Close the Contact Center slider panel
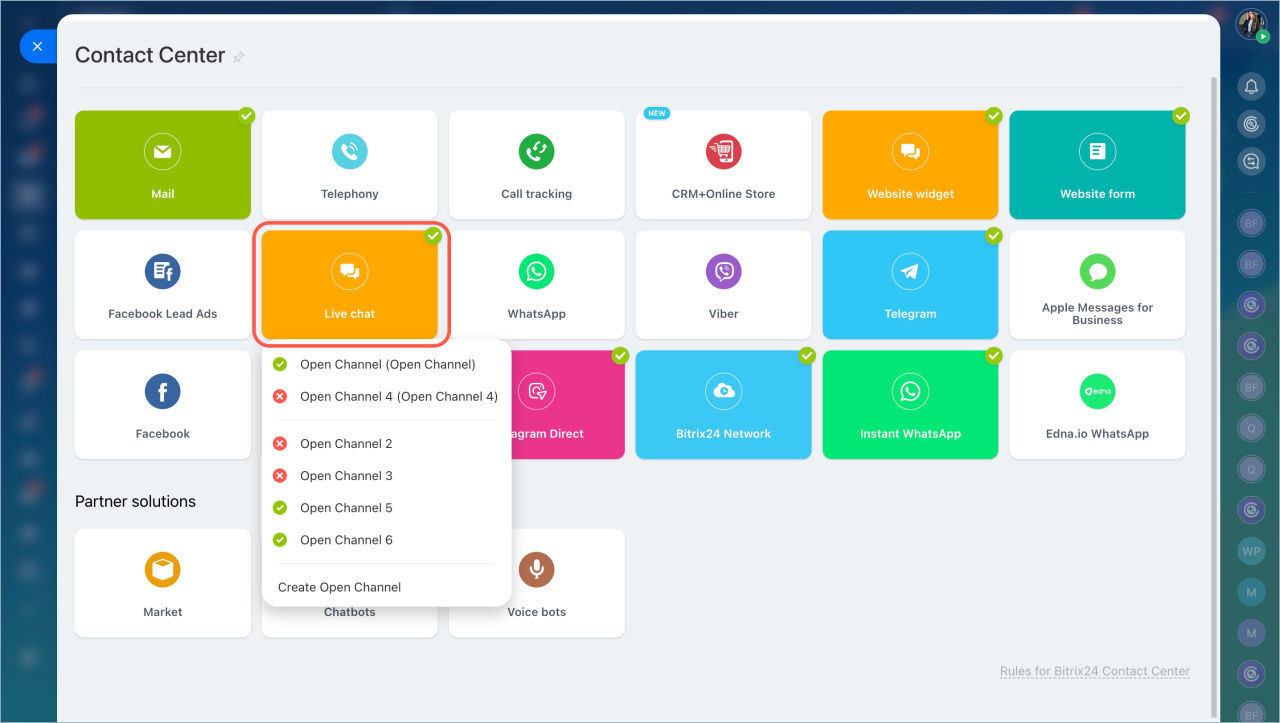Image resolution: width=1280 pixels, height=723 pixels. (37, 46)
